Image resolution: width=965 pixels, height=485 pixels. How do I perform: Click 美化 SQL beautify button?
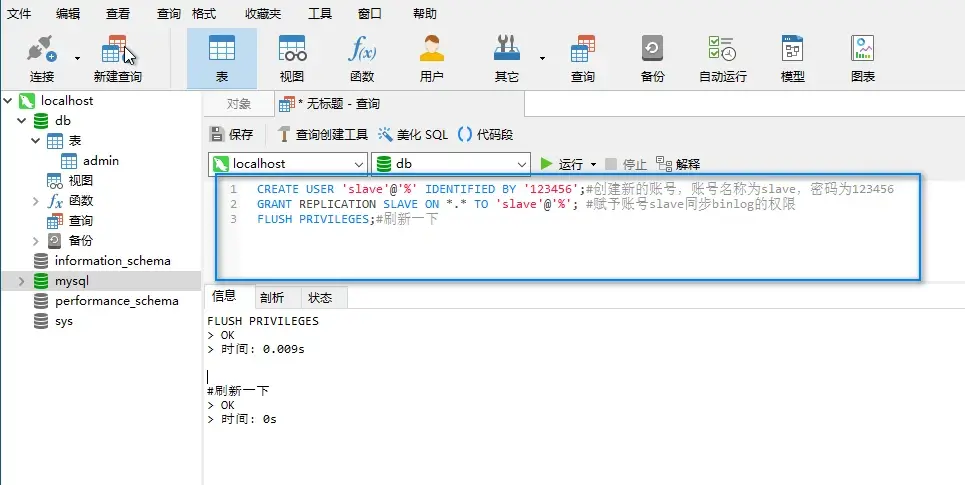413,134
